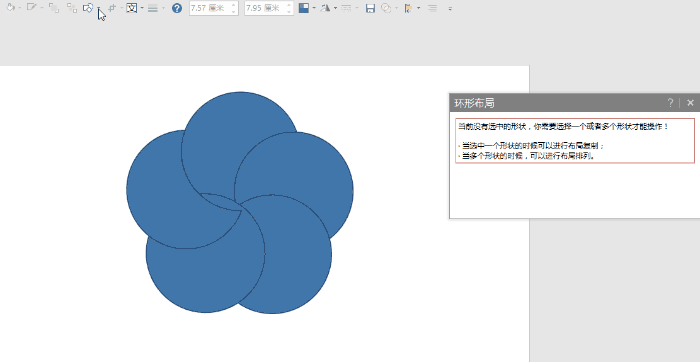Click the boxed picture-frame icon
Viewport: 700px width, 362px height.
coord(132,8)
